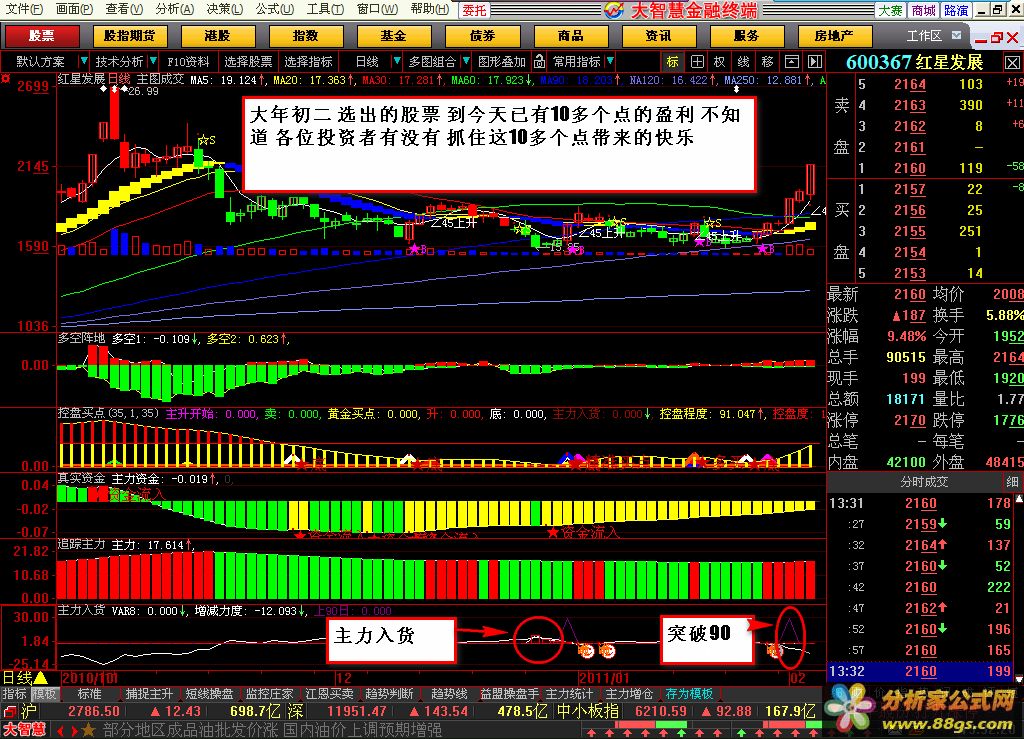This screenshot has height=739, width=1024.
Task: Select the 趋势线 template
Action: coord(449,694)
